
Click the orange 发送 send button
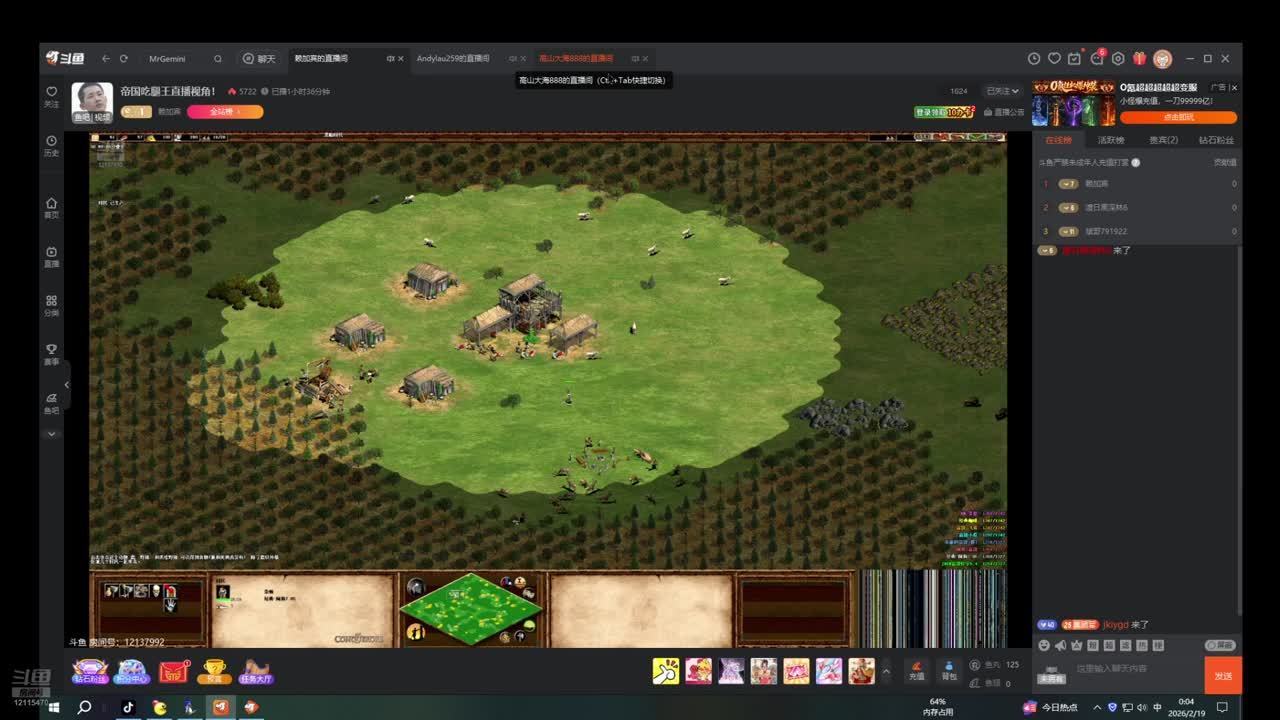pos(1223,676)
